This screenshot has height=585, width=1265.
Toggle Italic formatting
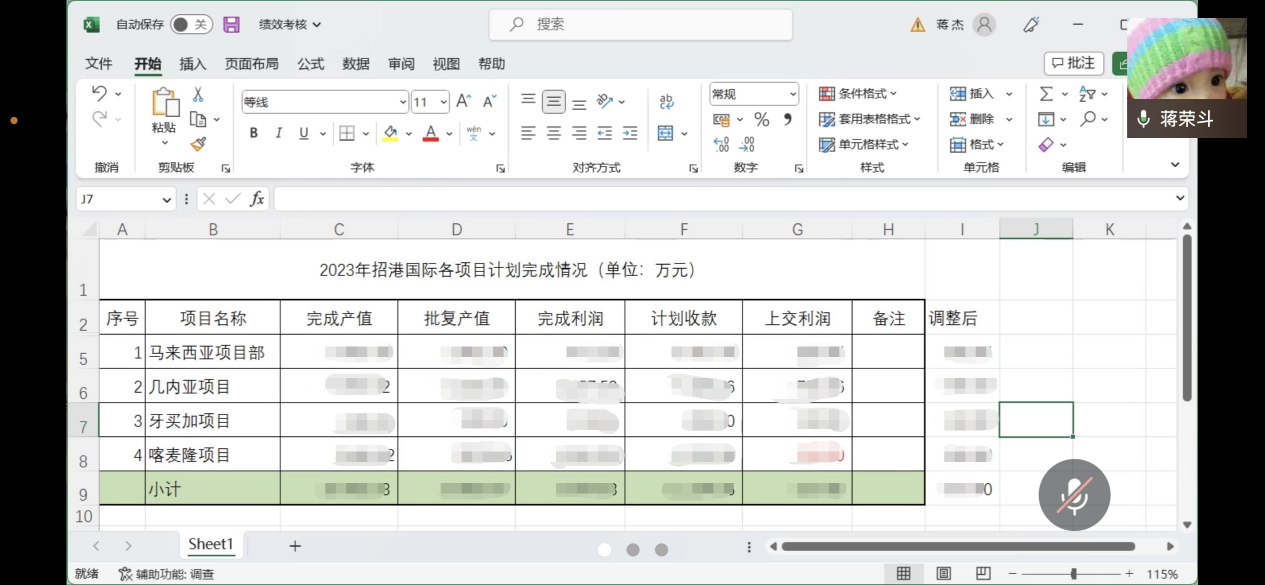pyautogui.click(x=279, y=133)
